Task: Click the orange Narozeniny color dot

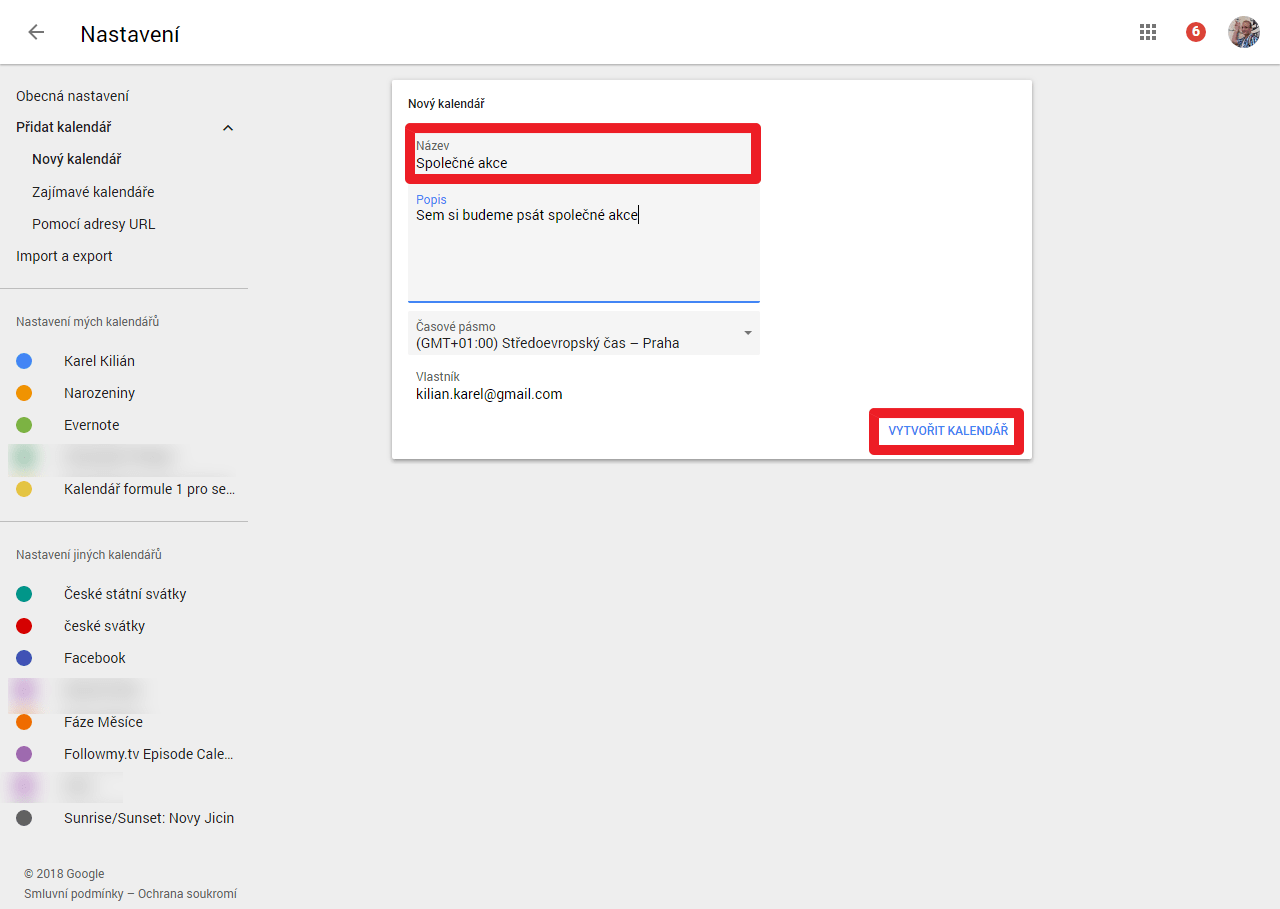Action: [x=24, y=393]
